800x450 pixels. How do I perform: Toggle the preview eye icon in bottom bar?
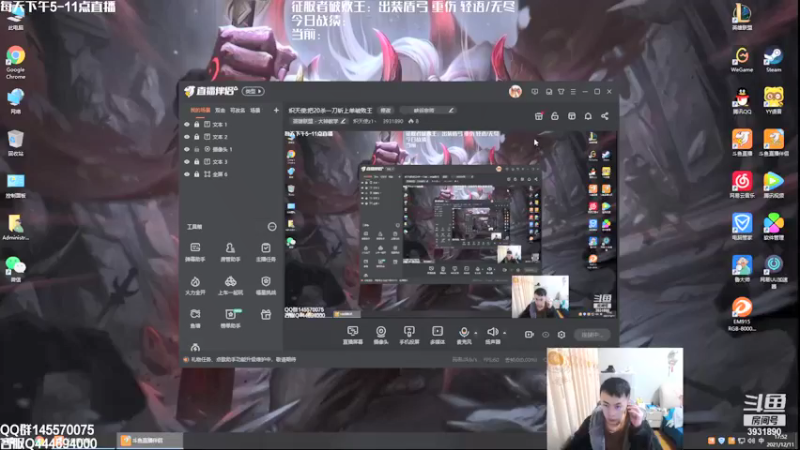click(x=545, y=335)
